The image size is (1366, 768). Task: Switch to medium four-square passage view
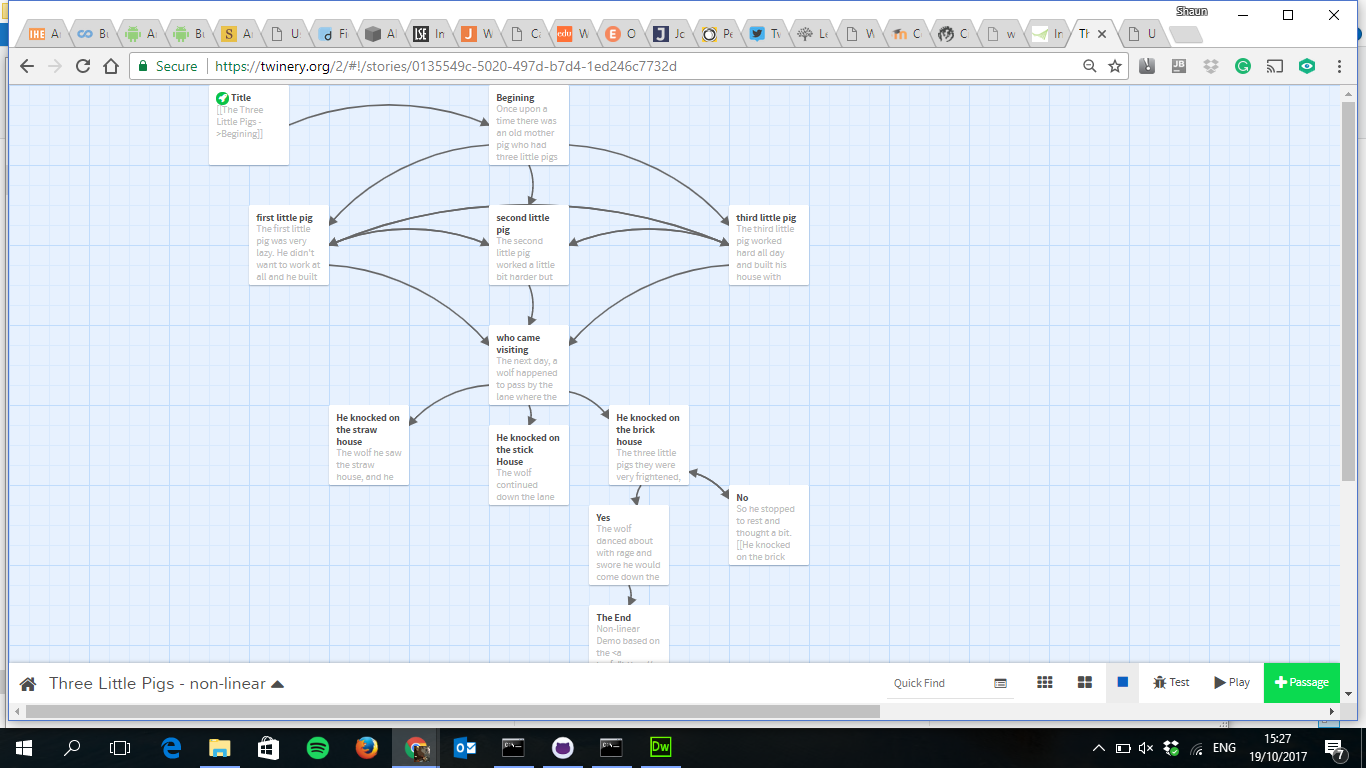point(1085,682)
